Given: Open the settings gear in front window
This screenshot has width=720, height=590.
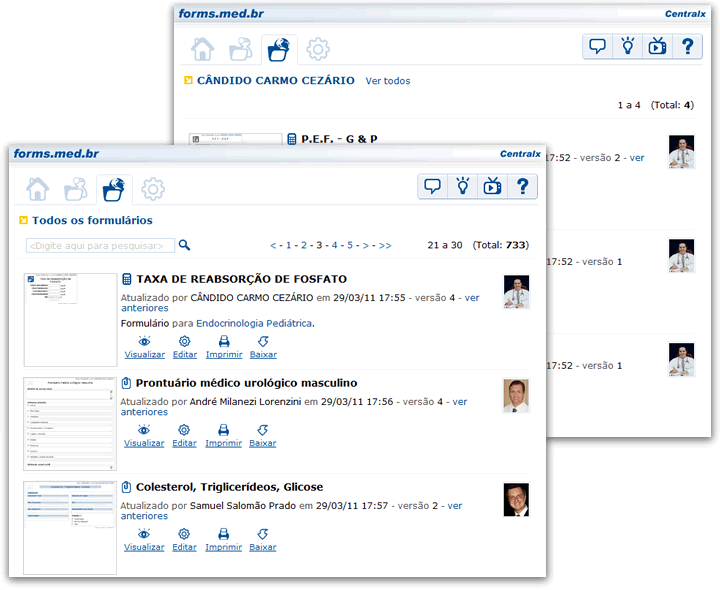Looking at the screenshot, I should point(153,188).
